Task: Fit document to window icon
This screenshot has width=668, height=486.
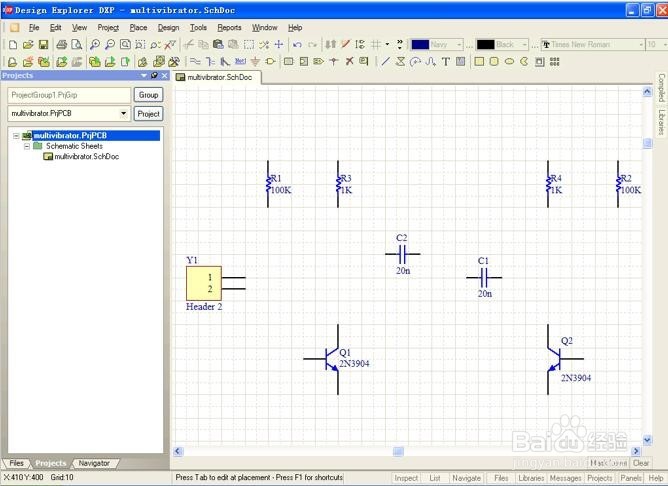Action: coord(125,45)
